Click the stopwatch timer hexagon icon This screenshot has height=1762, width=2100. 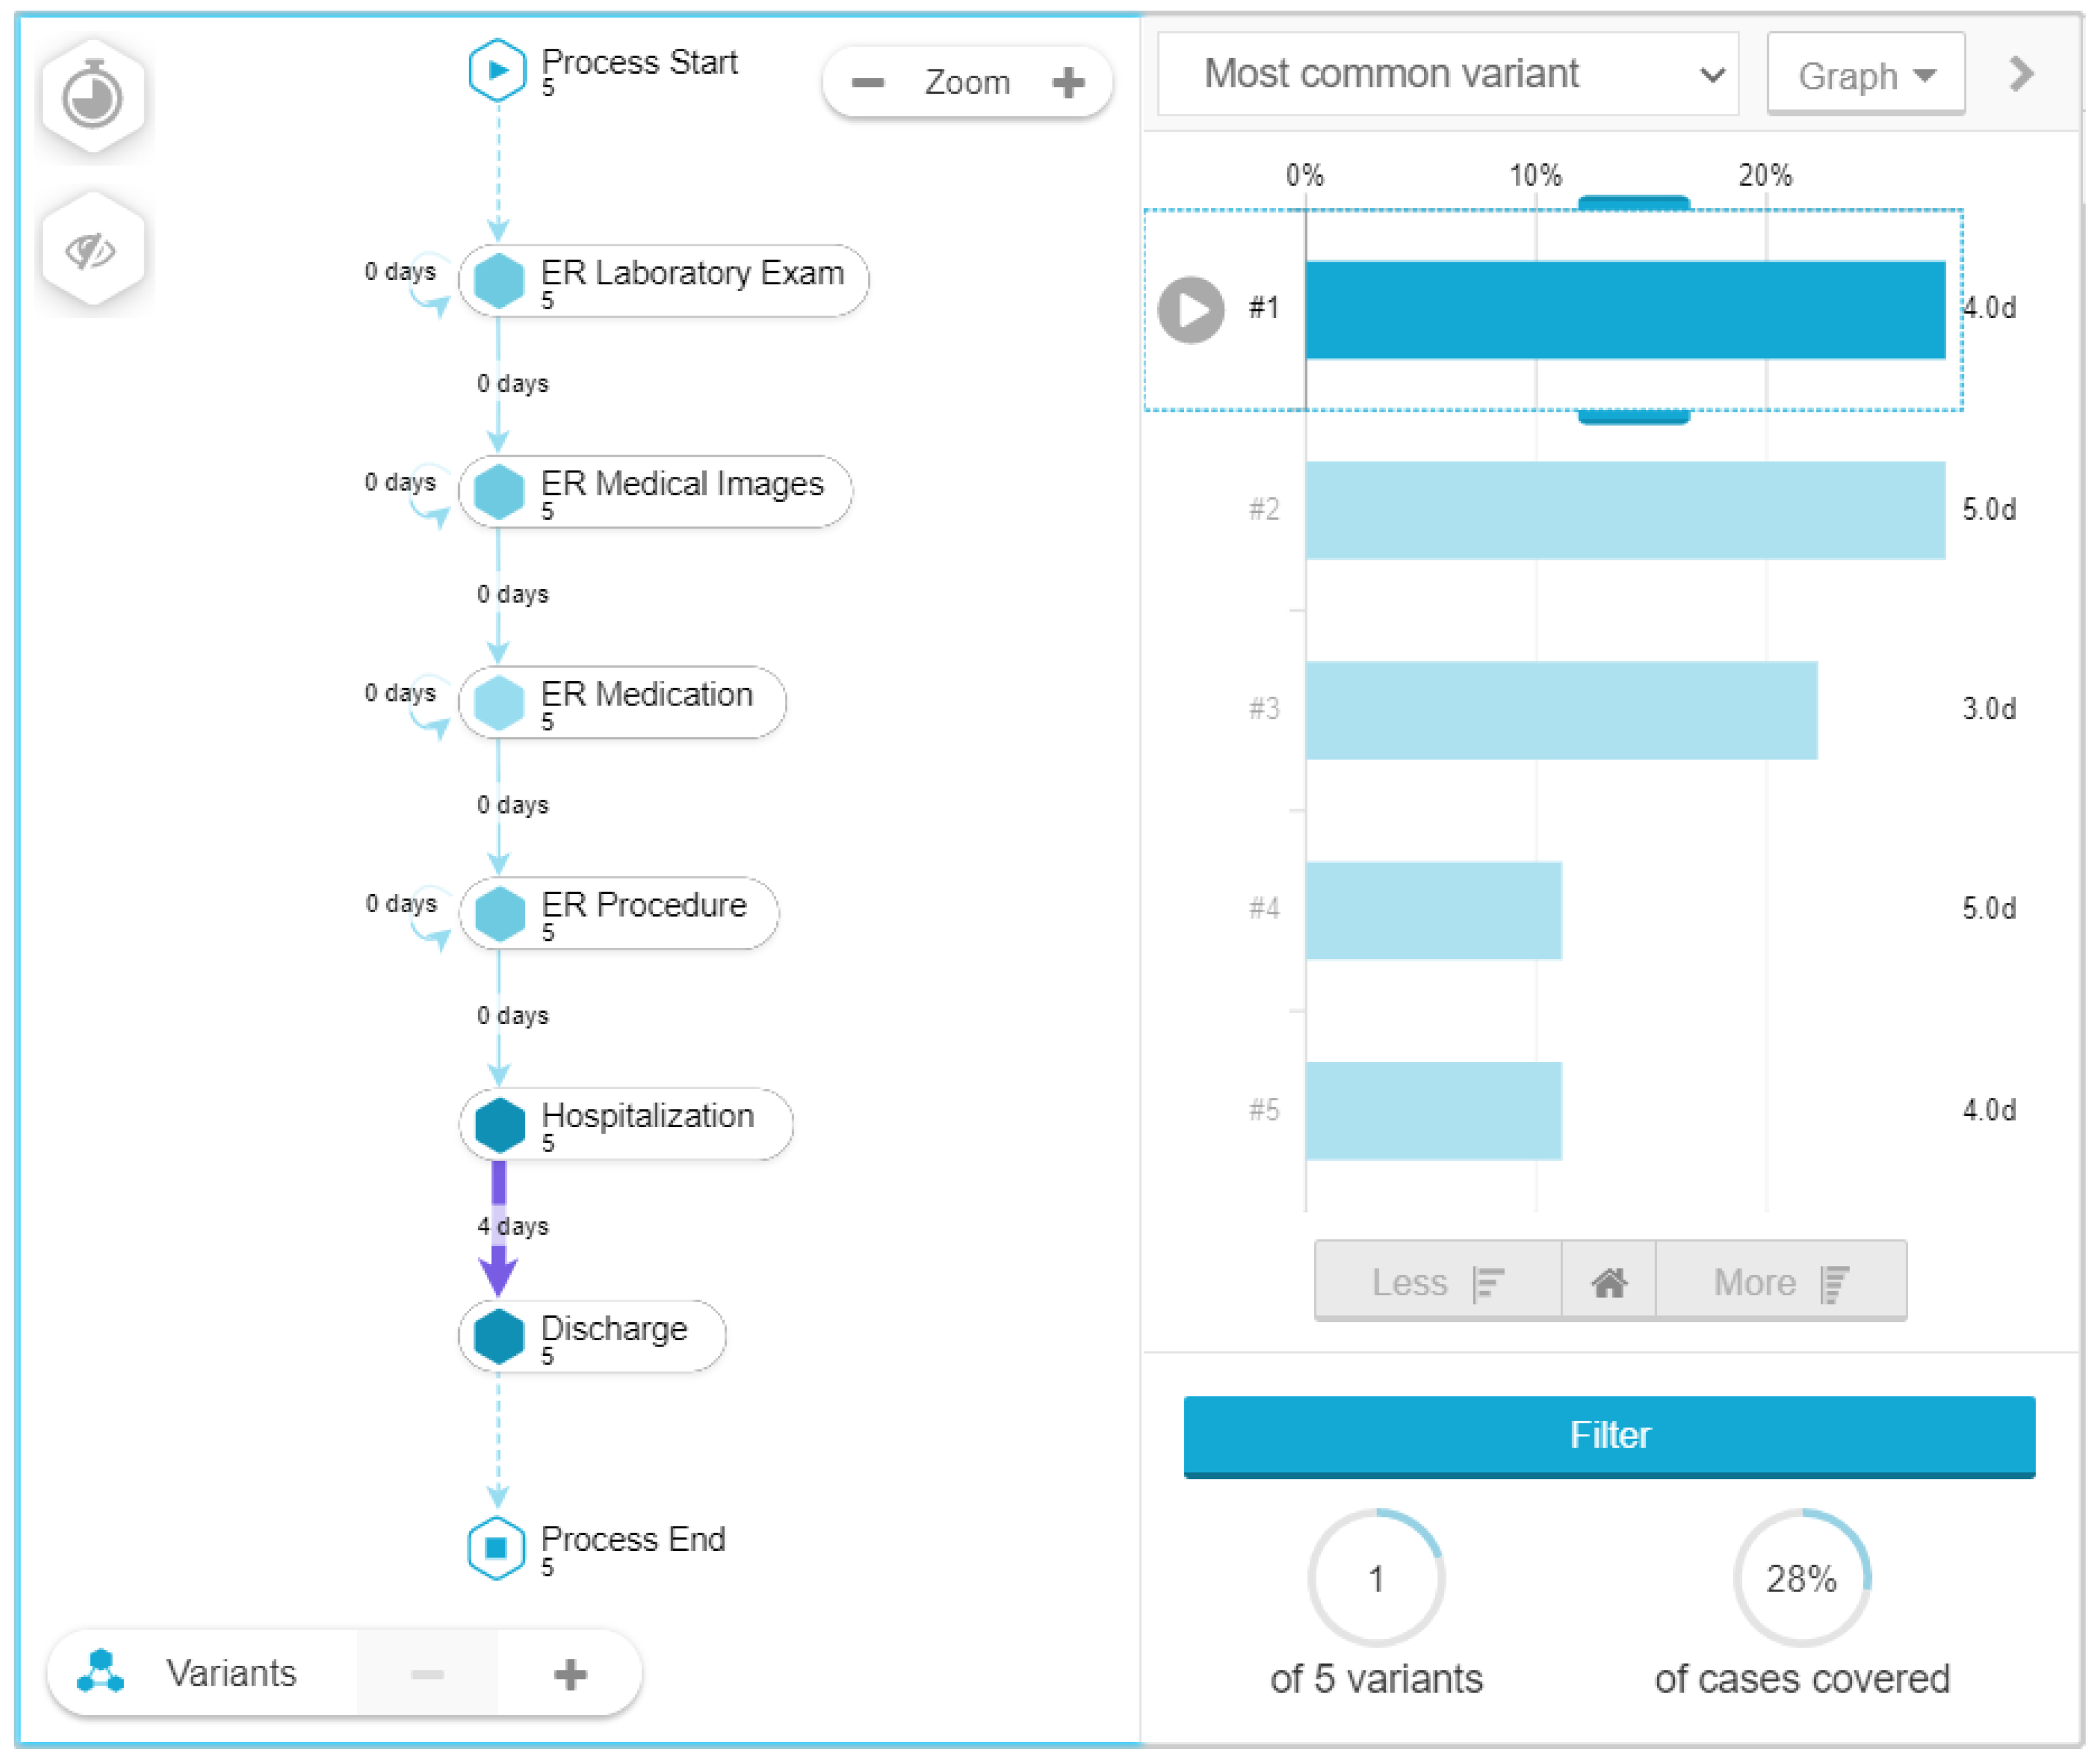(x=92, y=97)
